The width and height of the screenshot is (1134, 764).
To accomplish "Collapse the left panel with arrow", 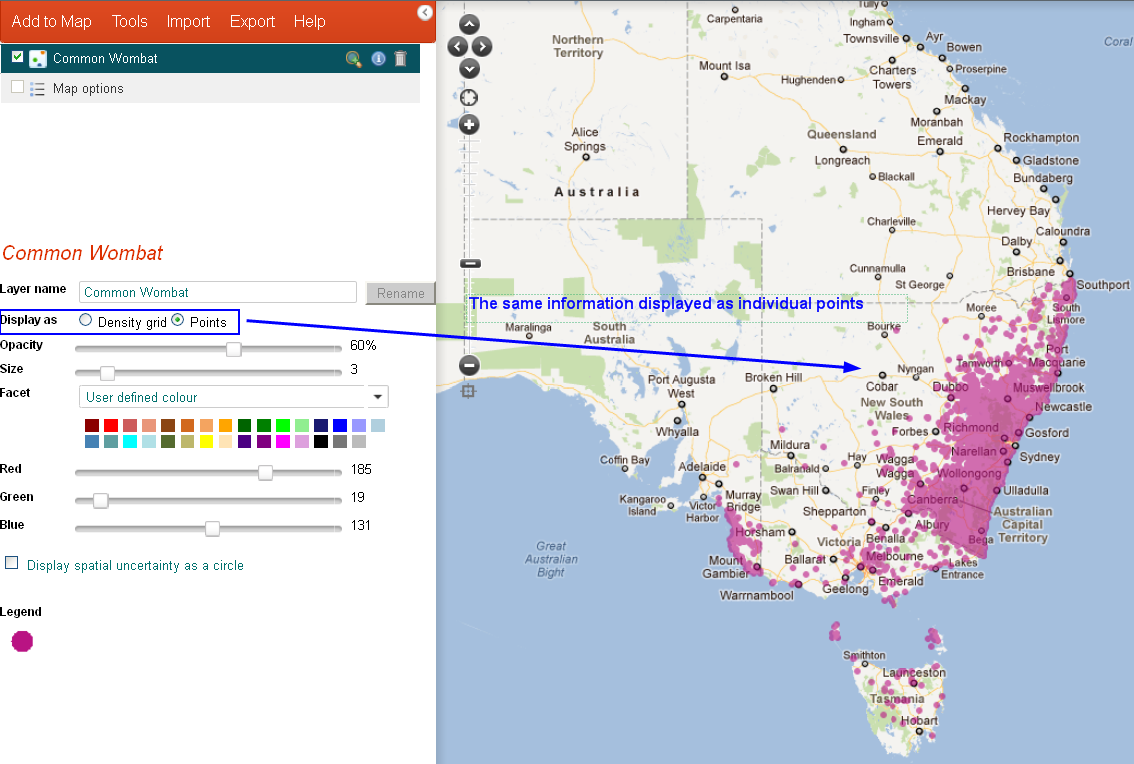I will click(x=425, y=12).
